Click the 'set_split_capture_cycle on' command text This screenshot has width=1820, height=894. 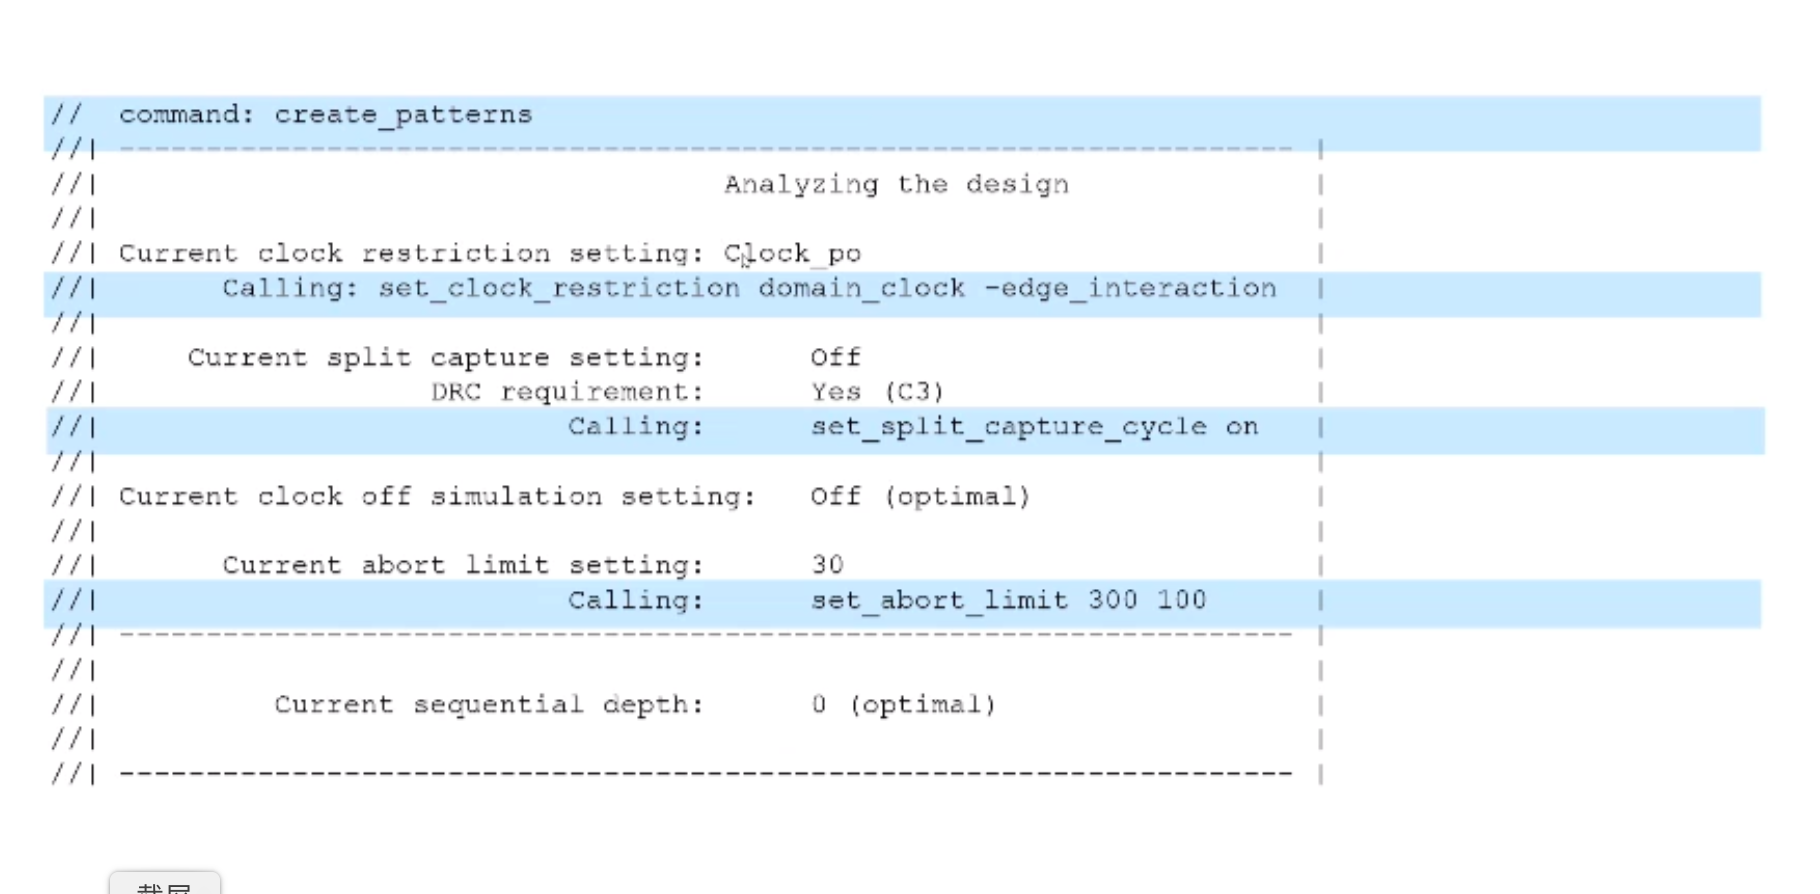pos(1035,427)
